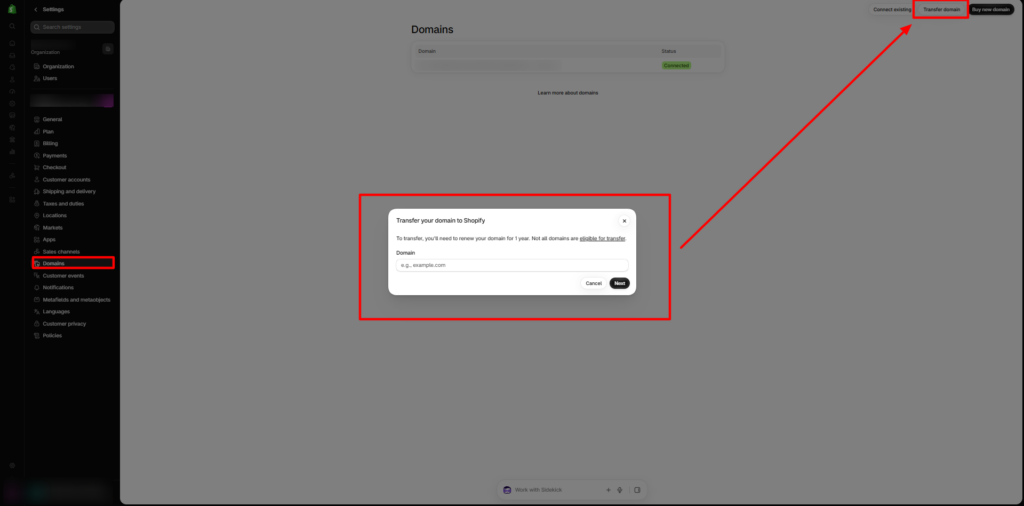Open Checkout settings
This screenshot has width=1024, height=506.
(54, 167)
